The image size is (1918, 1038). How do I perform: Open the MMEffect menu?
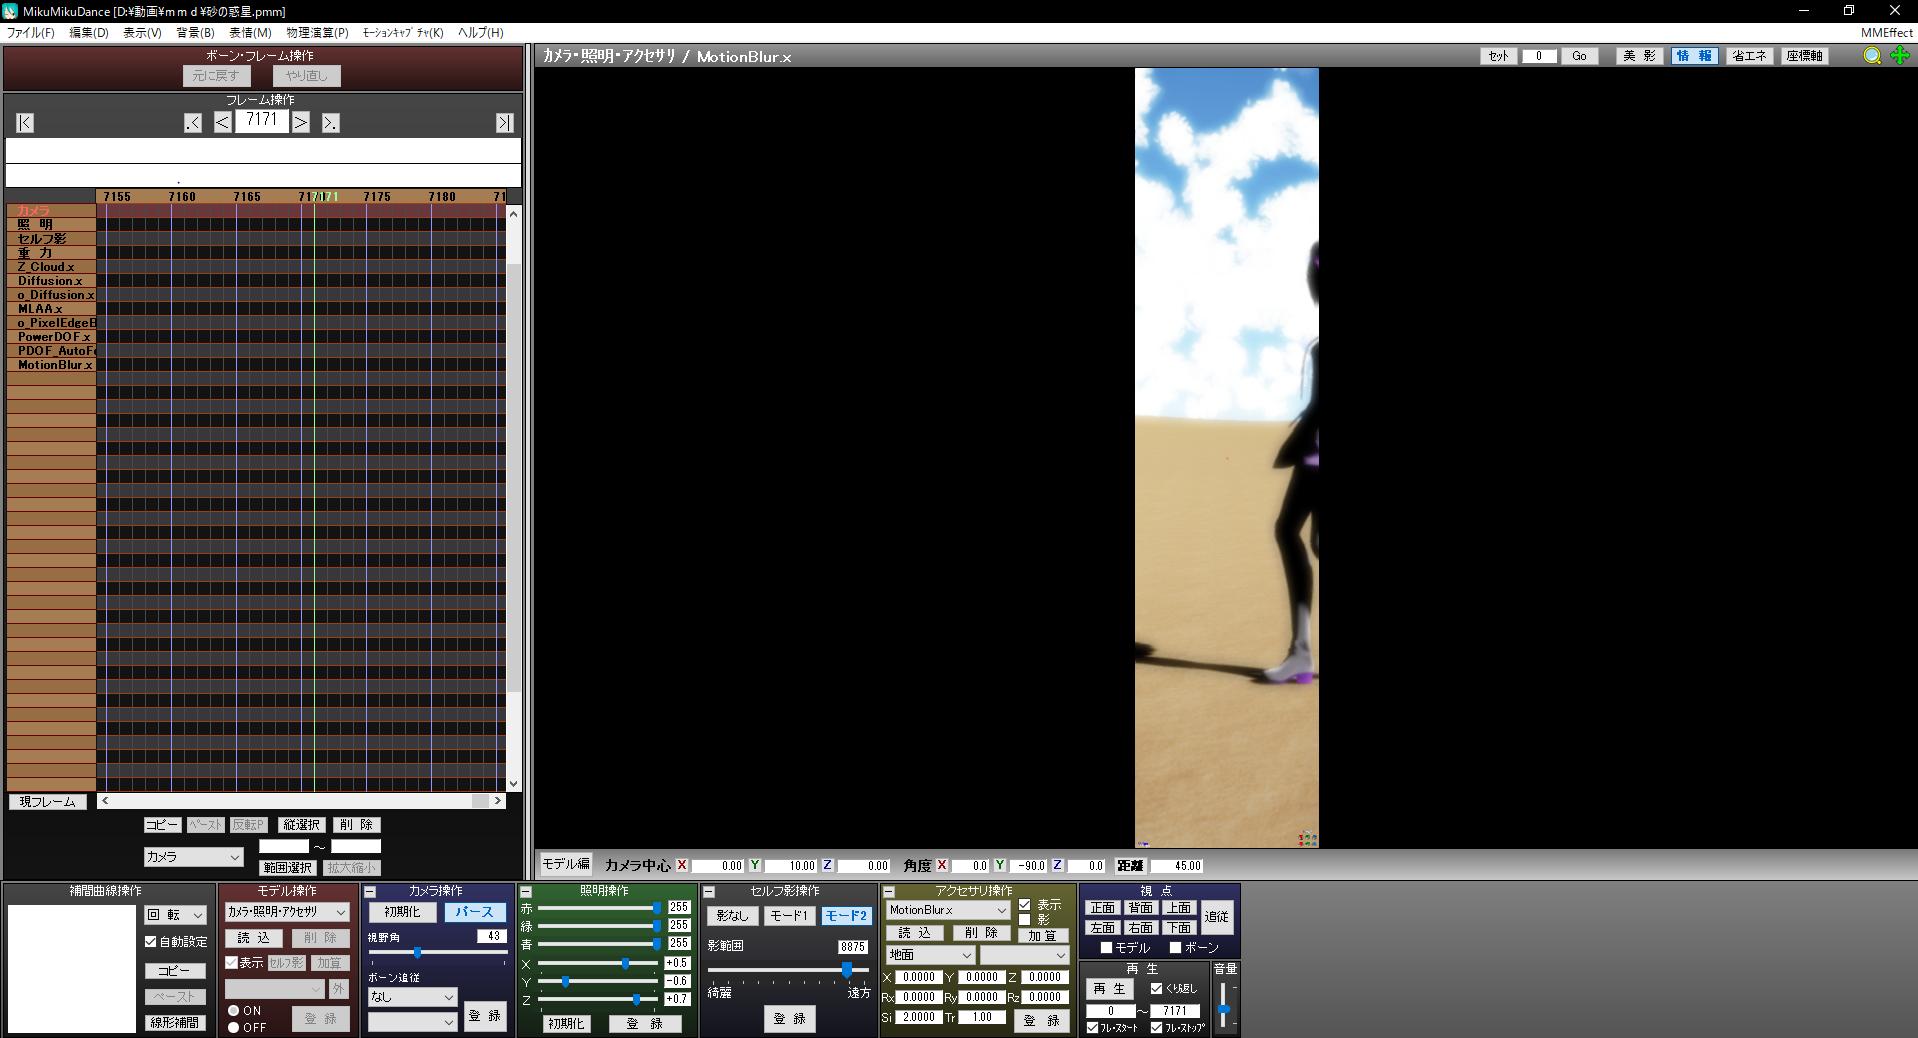click(1887, 33)
